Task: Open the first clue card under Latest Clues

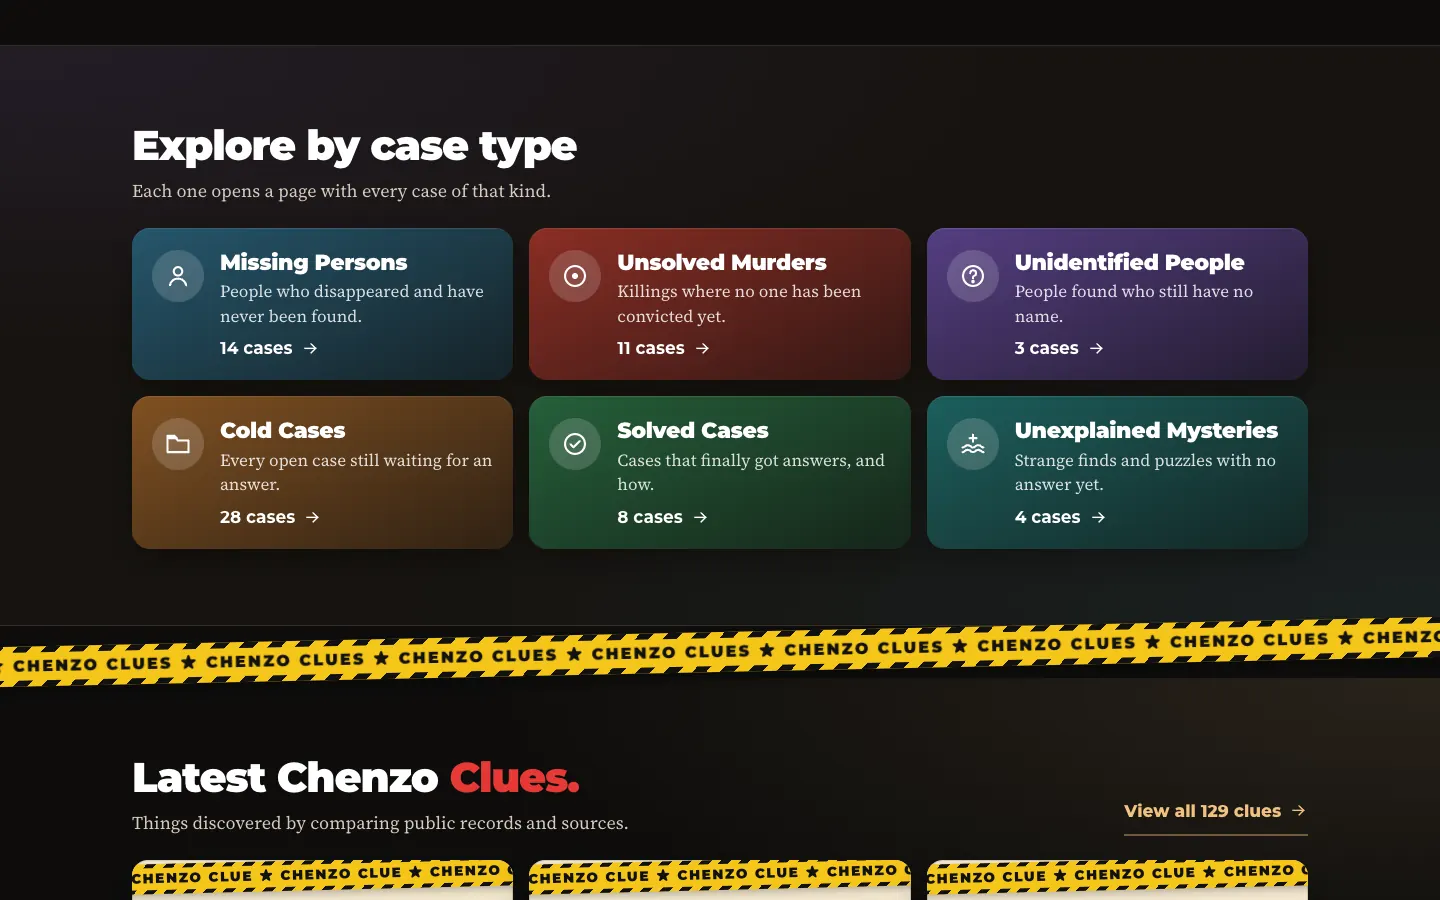Action: point(322,880)
